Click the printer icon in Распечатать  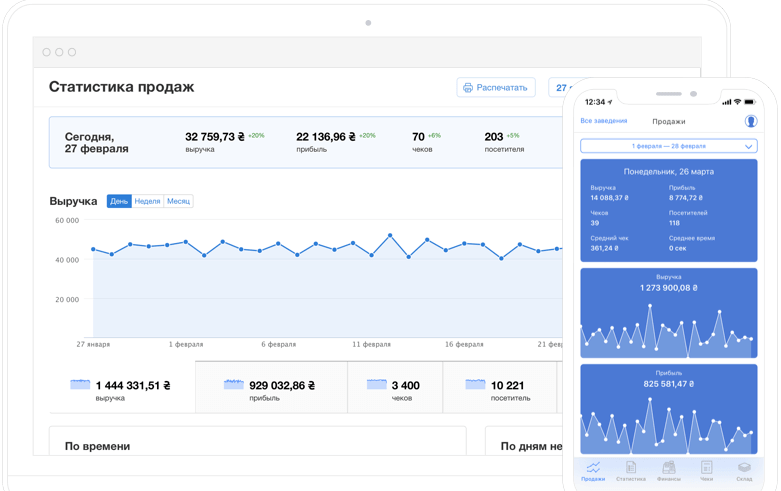(468, 88)
